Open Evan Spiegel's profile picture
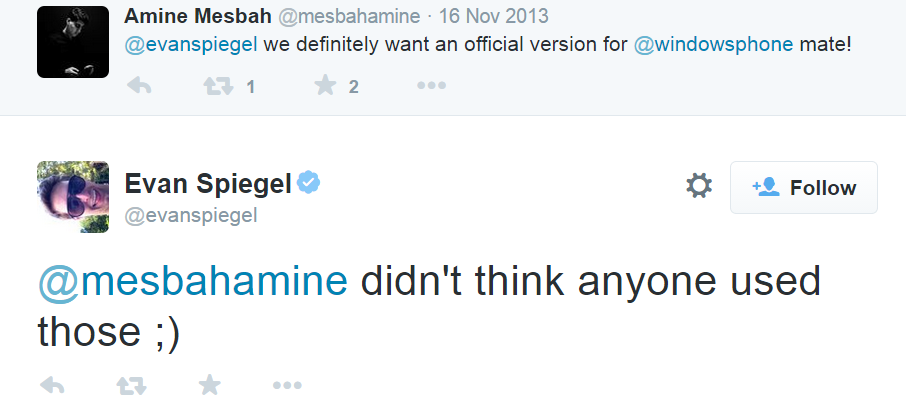This screenshot has height=404, width=906. (x=73, y=197)
